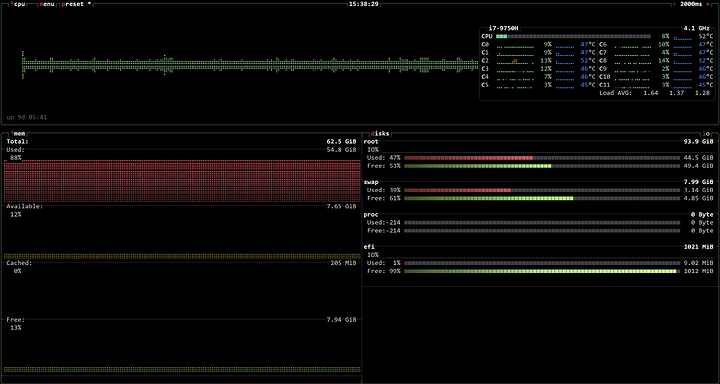Click the swap 3.14 GiB used value
Screen dimensions: 720x384
pyautogui.click(x=699, y=190)
